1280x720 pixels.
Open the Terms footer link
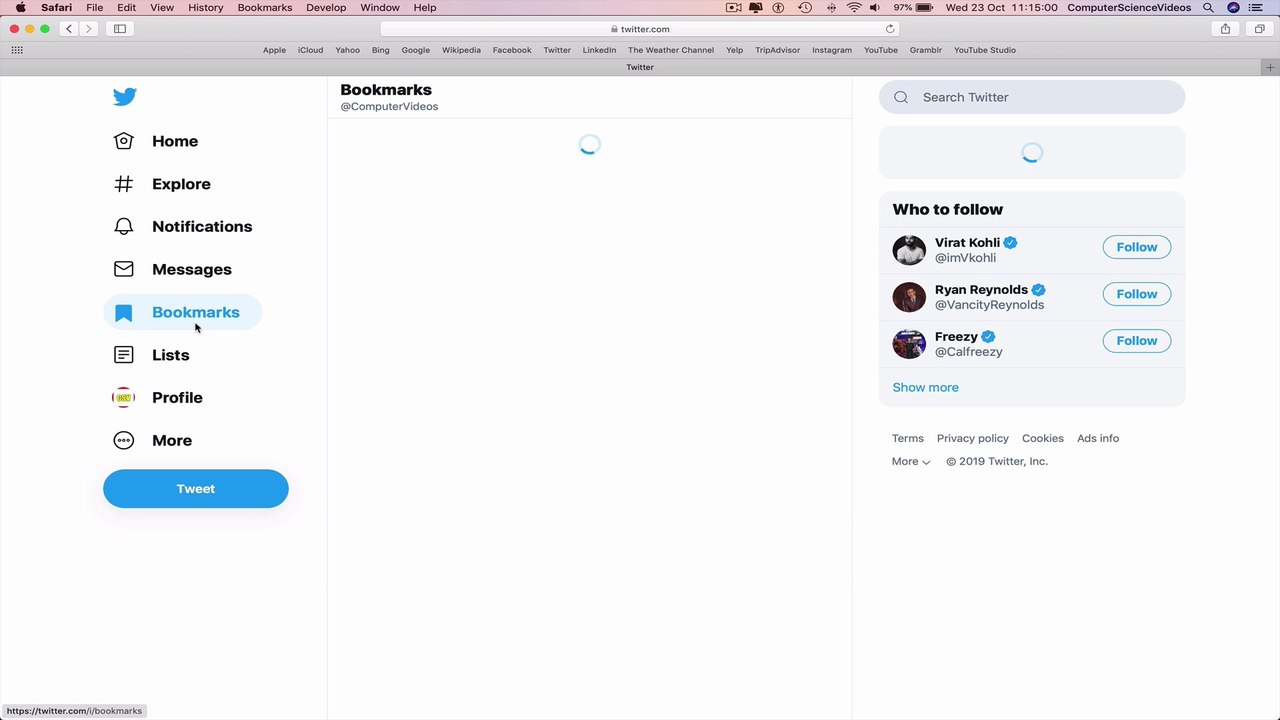(908, 438)
